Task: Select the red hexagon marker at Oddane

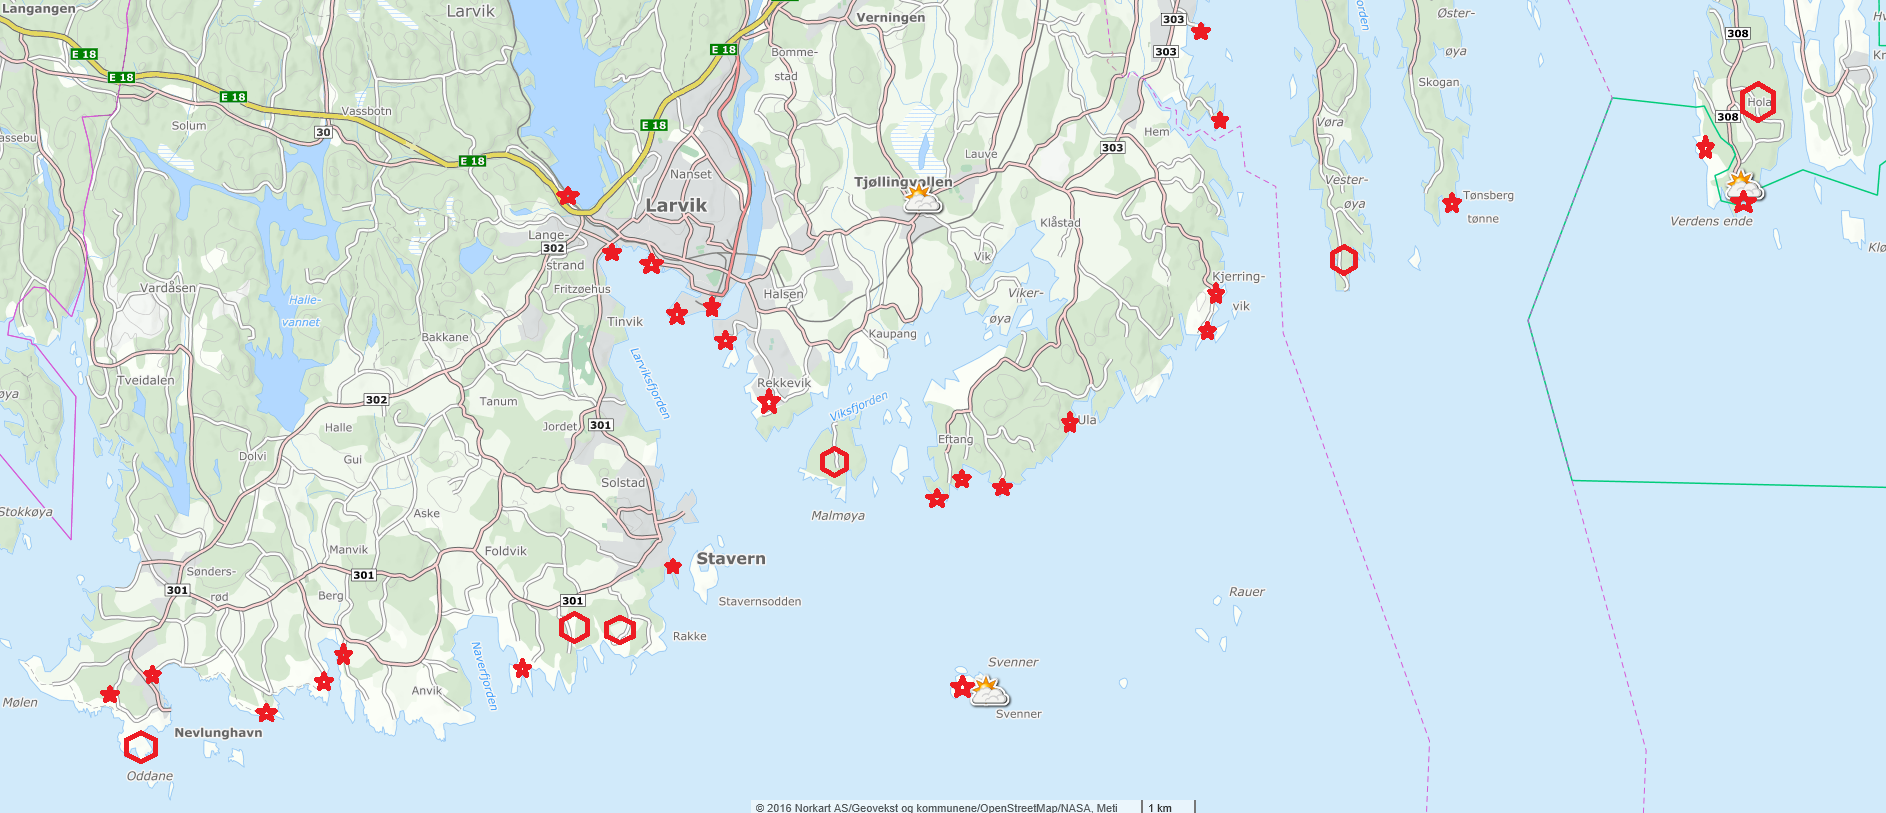Action: pos(141,746)
